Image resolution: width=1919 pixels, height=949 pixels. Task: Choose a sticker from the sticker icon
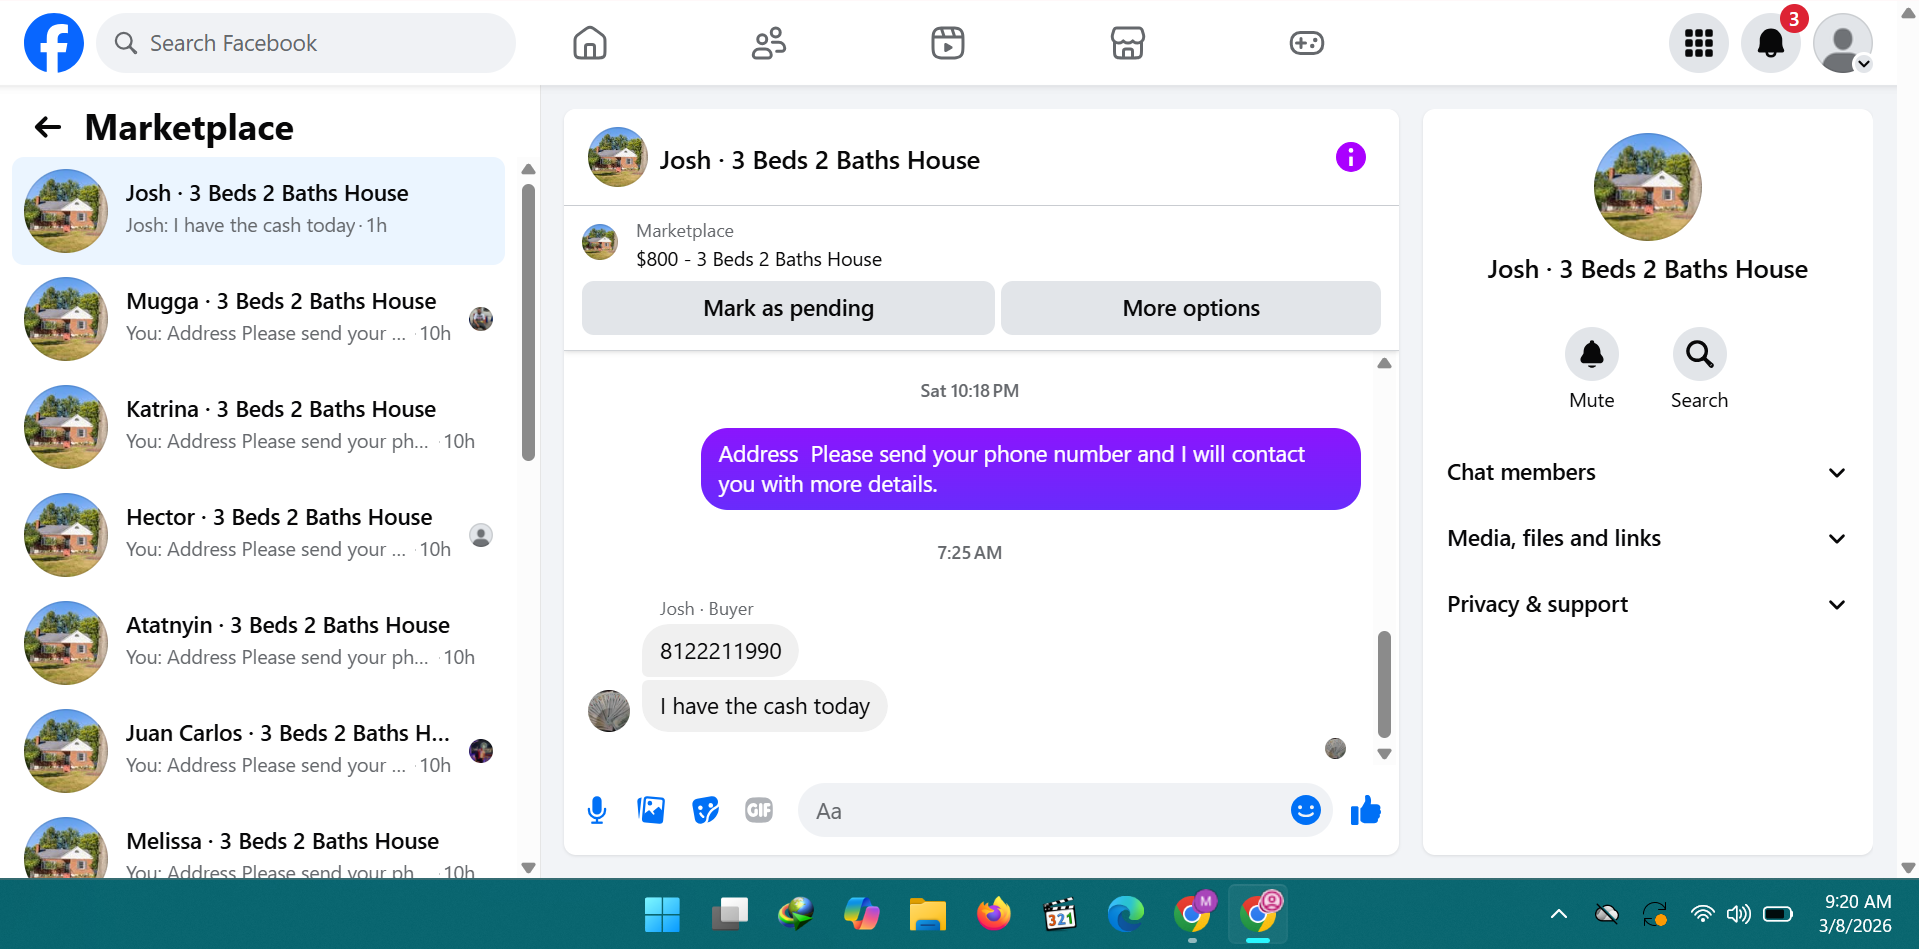pyautogui.click(x=705, y=810)
